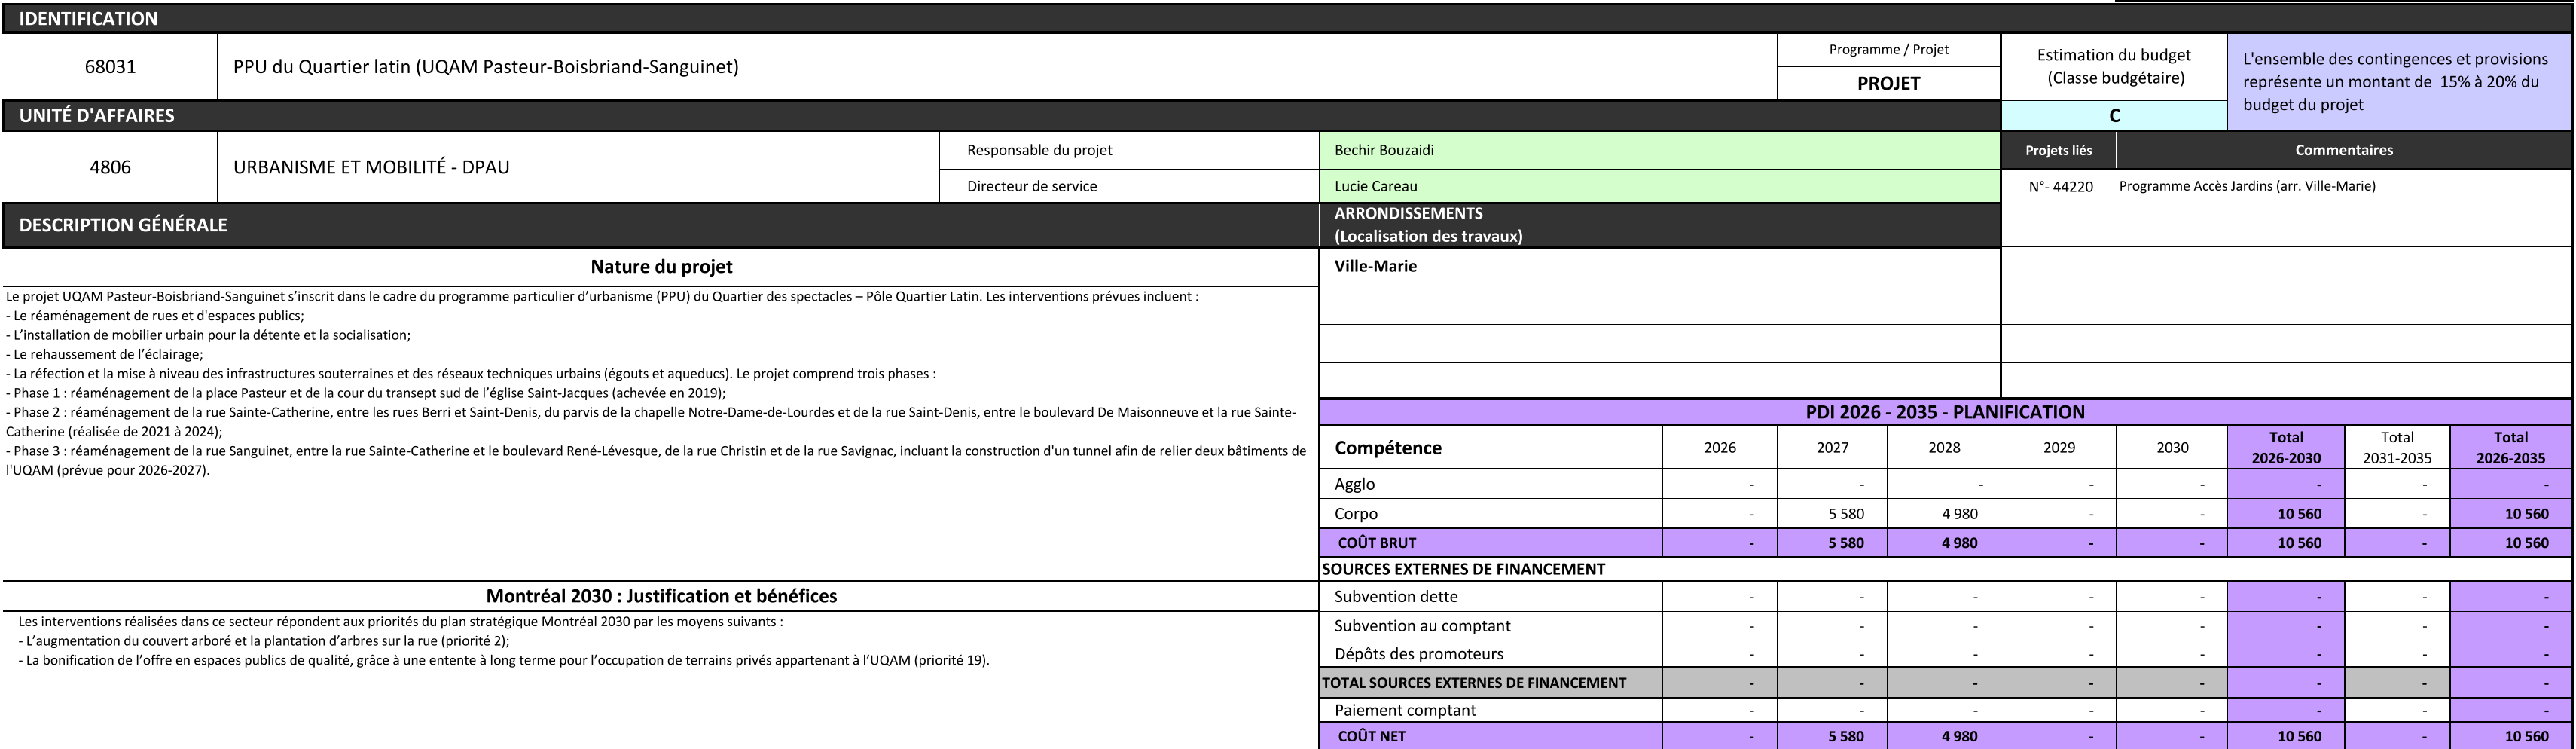The image size is (2576, 749).
Task: Select the Total 2031-2035 column header
Action: [2396, 448]
